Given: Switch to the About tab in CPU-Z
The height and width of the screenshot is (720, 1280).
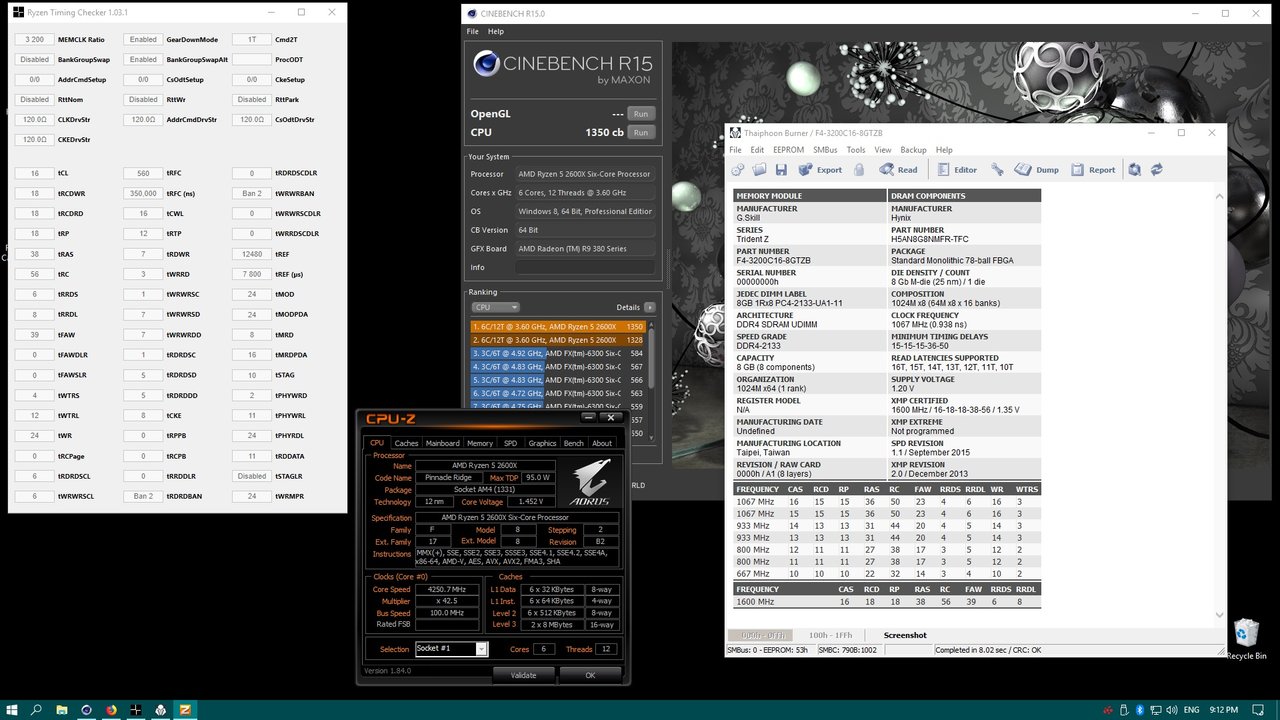Looking at the screenshot, I should point(602,443).
